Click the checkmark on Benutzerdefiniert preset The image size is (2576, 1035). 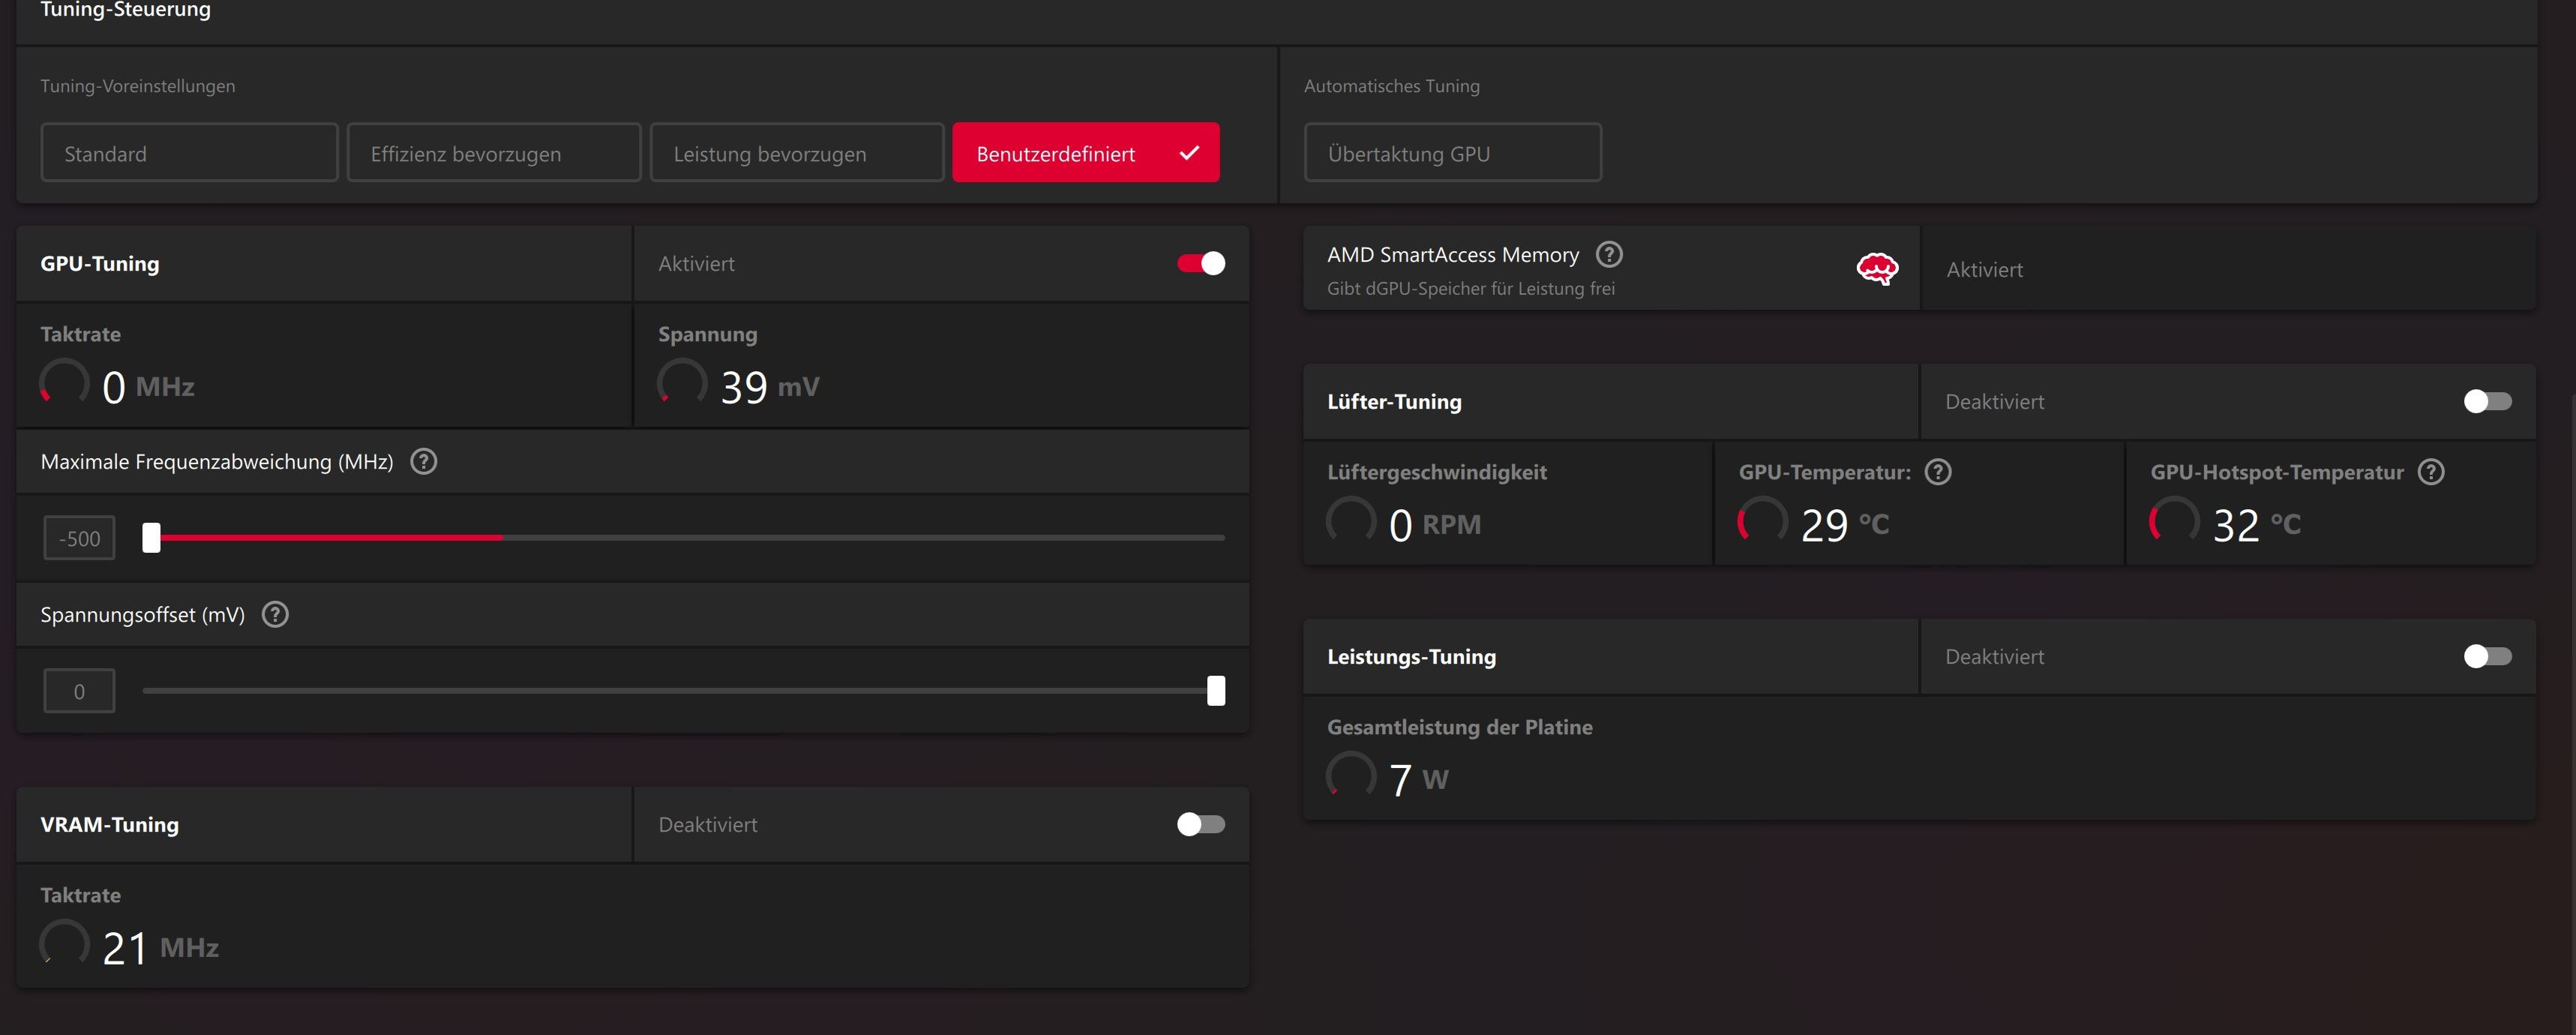click(1189, 153)
